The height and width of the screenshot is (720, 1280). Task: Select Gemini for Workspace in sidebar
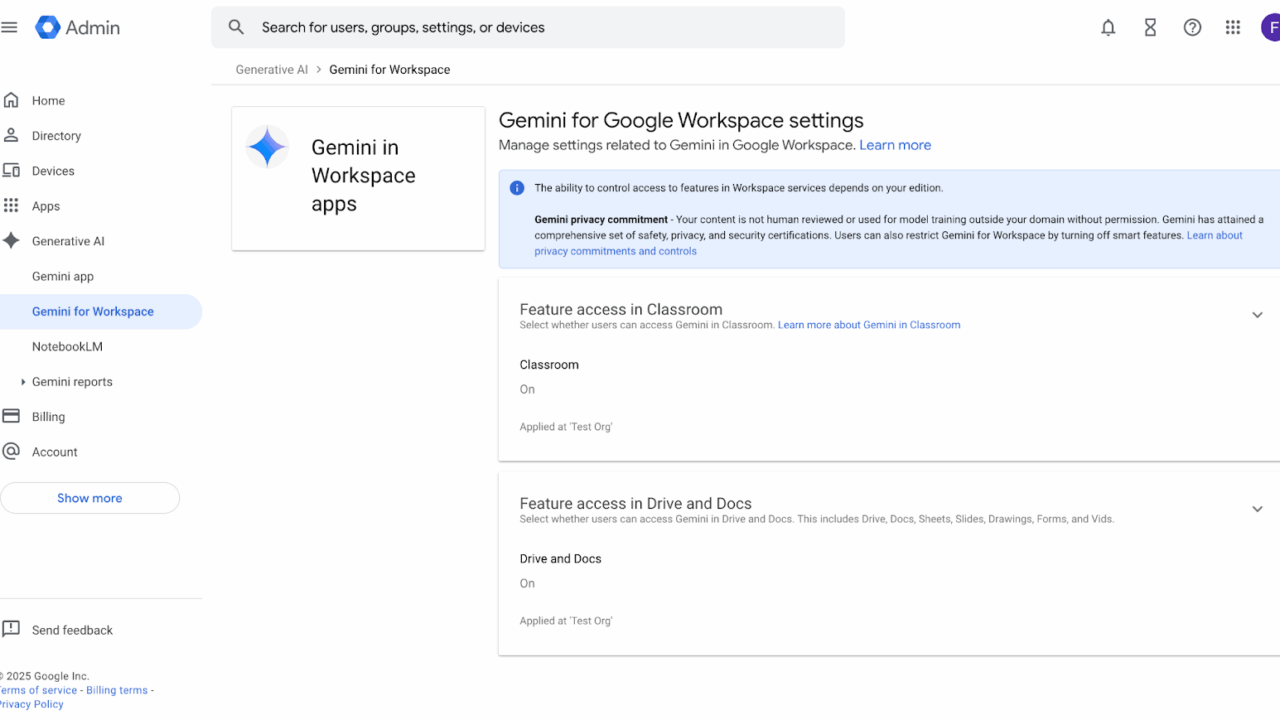pyautogui.click(x=100, y=311)
